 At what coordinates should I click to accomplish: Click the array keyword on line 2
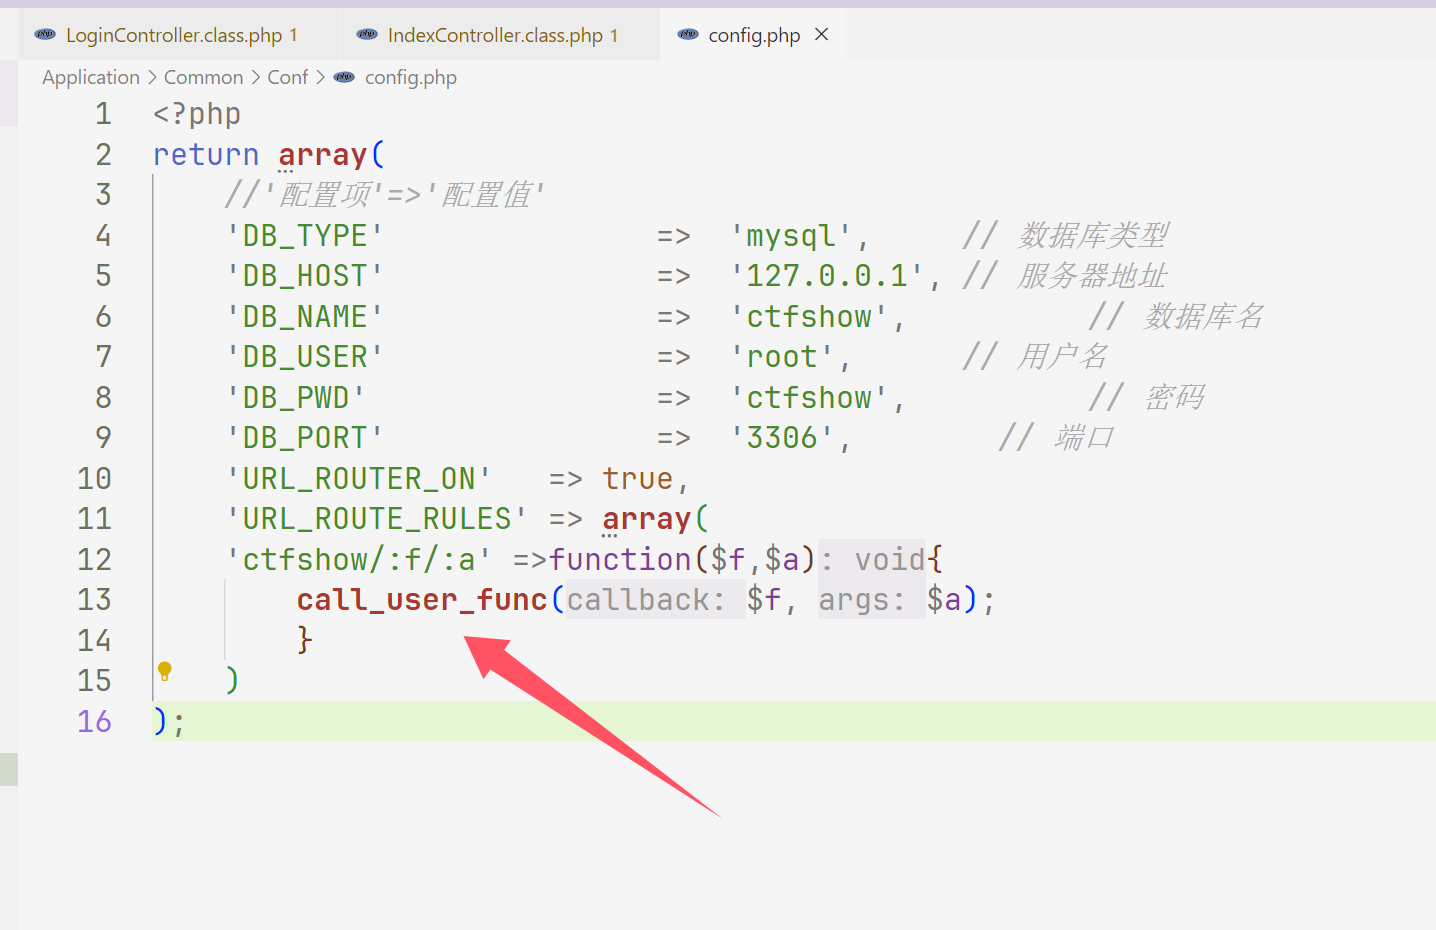pos(322,155)
